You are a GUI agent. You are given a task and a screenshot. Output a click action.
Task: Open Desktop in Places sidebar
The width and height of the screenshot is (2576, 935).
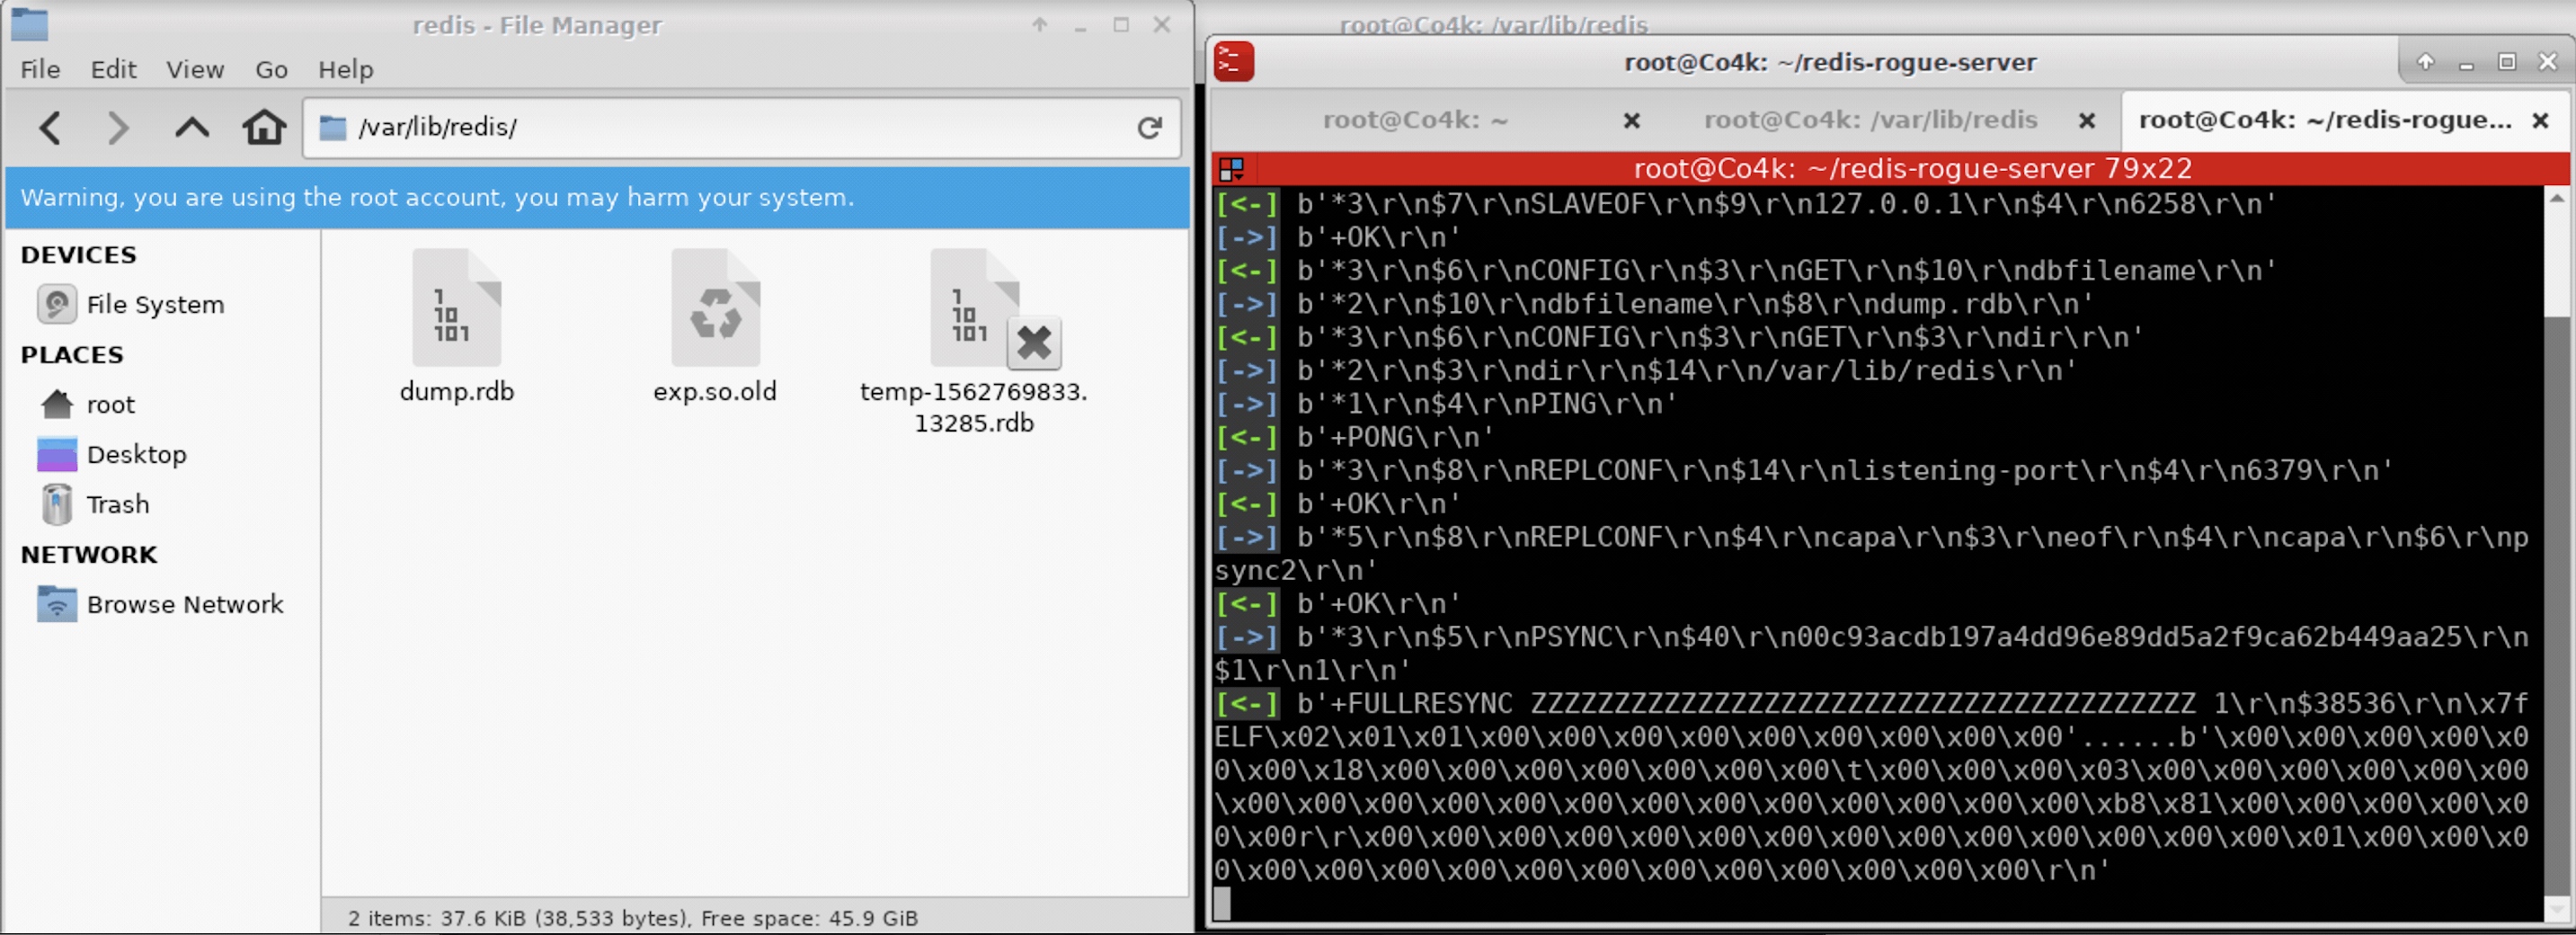(112, 454)
